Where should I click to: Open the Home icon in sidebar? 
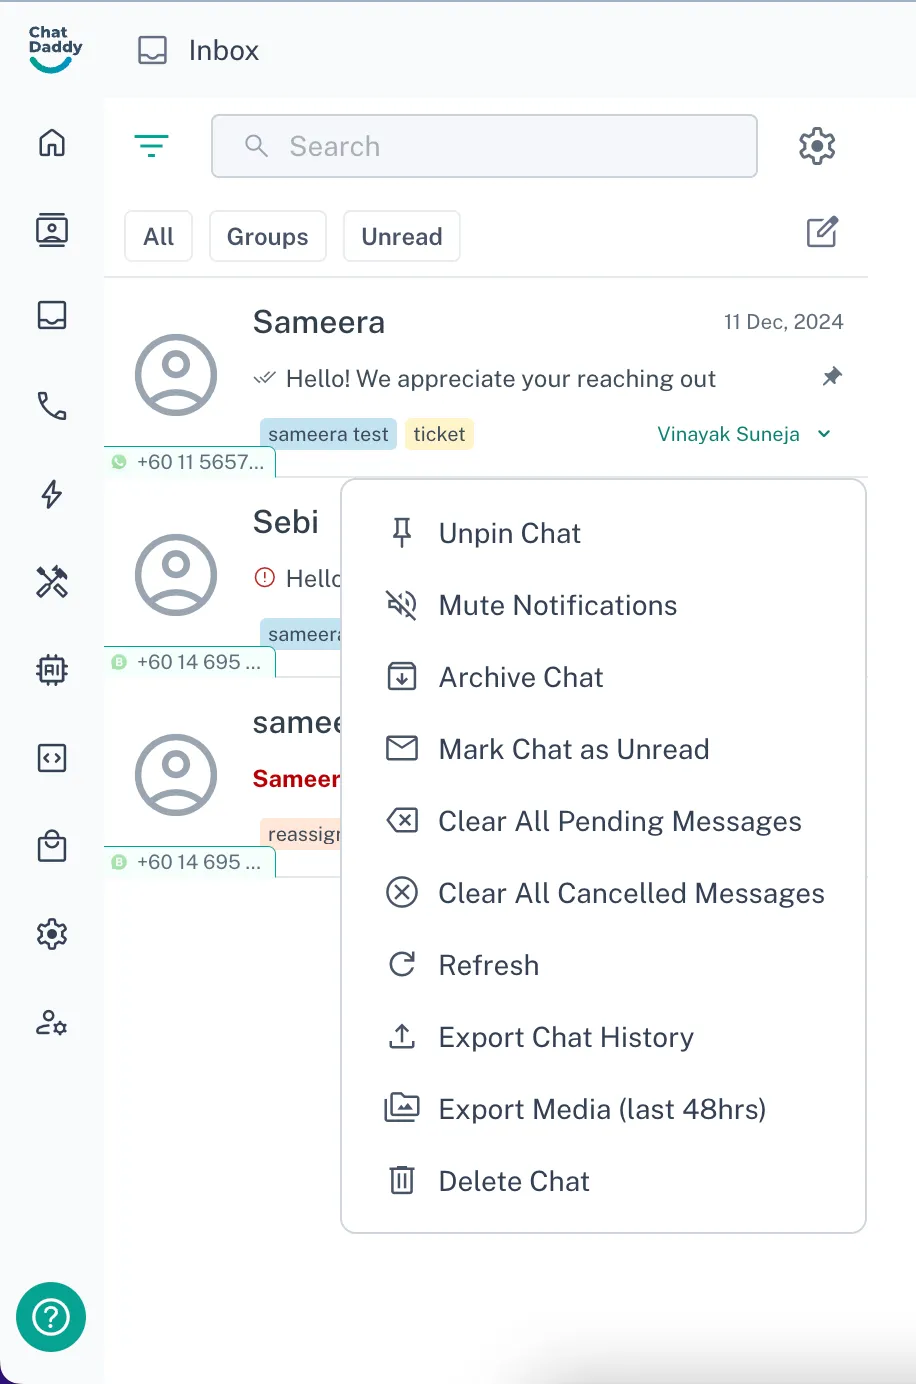pyautogui.click(x=52, y=143)
